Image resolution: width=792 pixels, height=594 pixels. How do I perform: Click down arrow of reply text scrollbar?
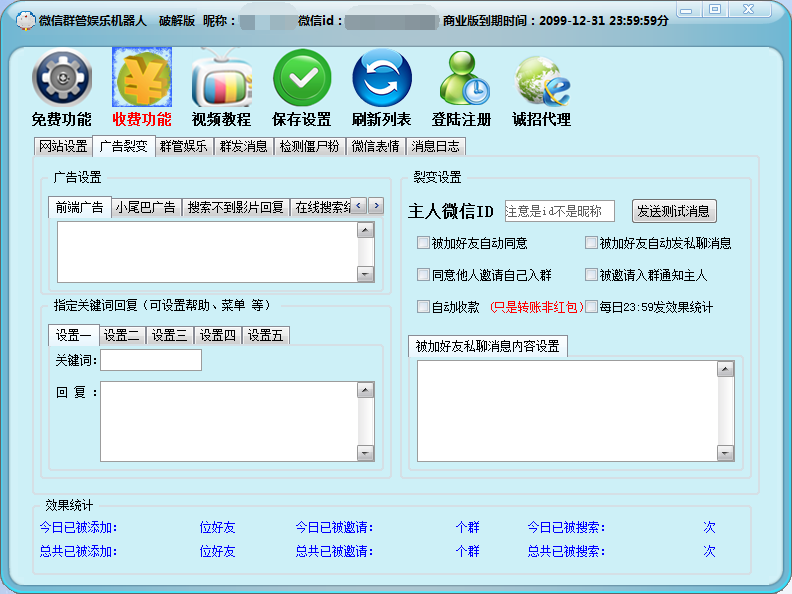coord(365,453)
